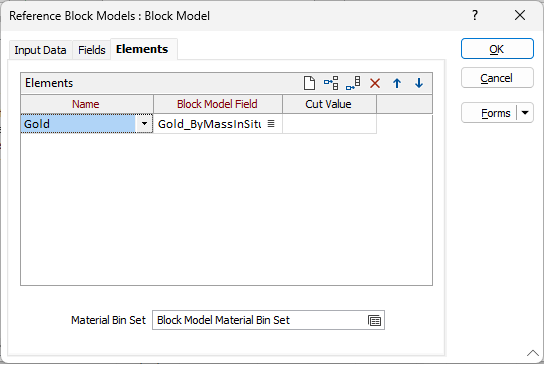Collapse the dialog using bottom-right chevron
Image resolution: width=547 pixels, height=366 pixels.
point(533,353)
